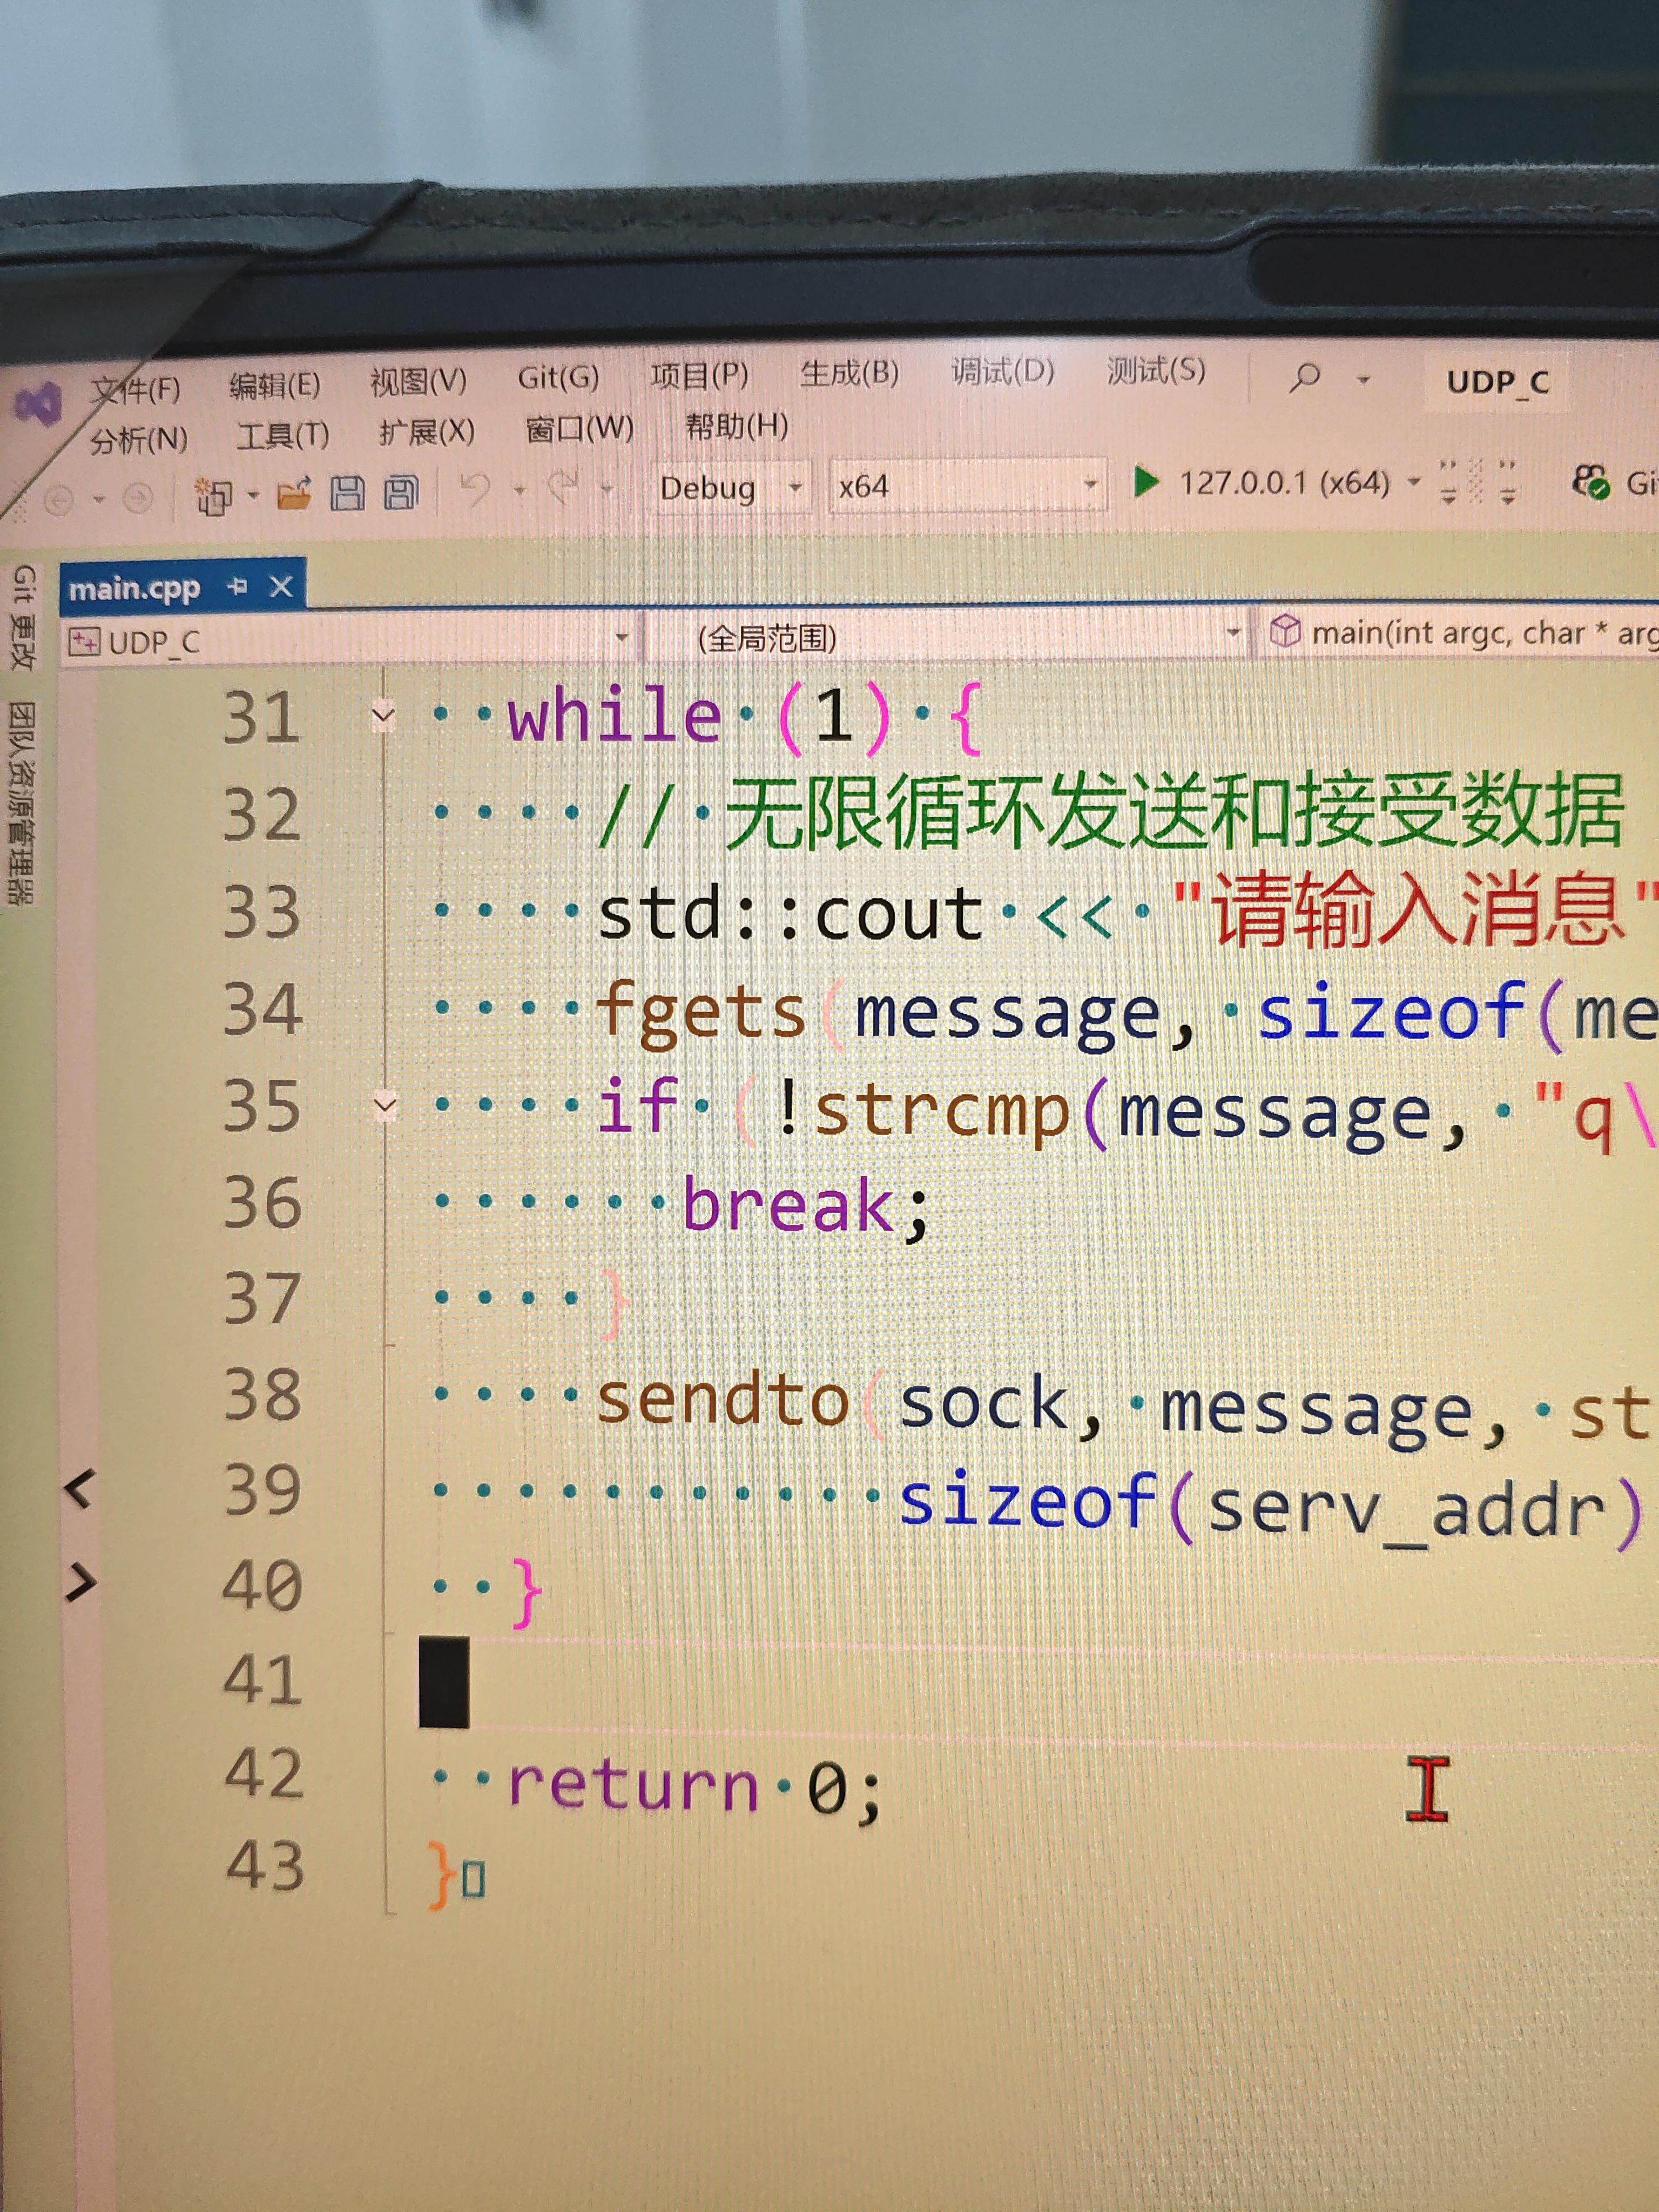Click line number 36 in the margin

262,1201
